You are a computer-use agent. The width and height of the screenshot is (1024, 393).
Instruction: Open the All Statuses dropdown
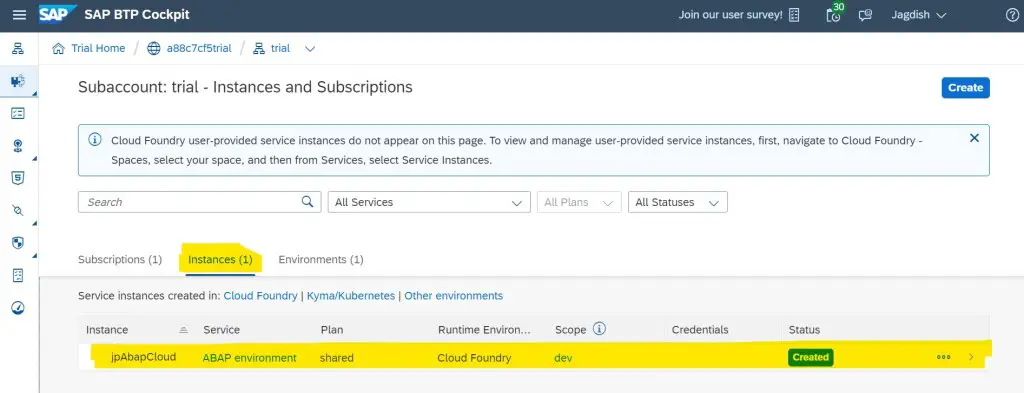[677, 202]
